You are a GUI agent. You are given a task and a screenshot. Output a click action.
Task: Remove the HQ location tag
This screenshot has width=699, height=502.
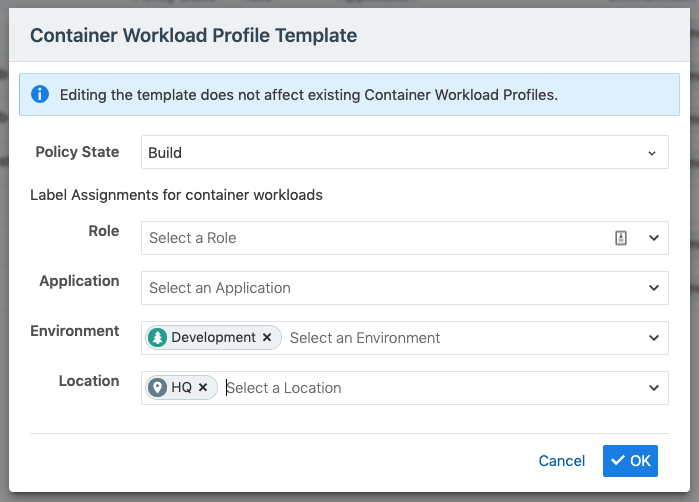tap(203, 388)
